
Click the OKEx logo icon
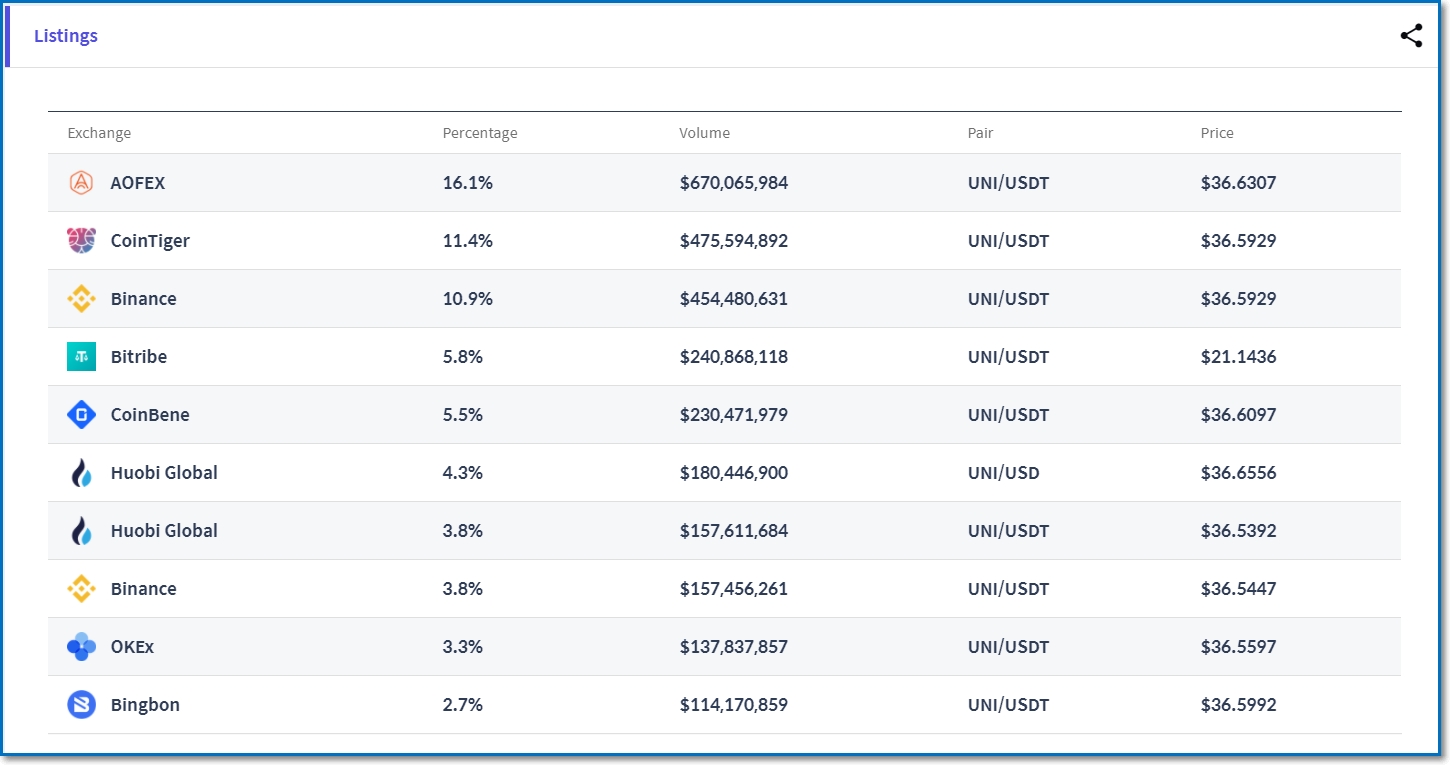pyautogui.click(x=81, y=647)
